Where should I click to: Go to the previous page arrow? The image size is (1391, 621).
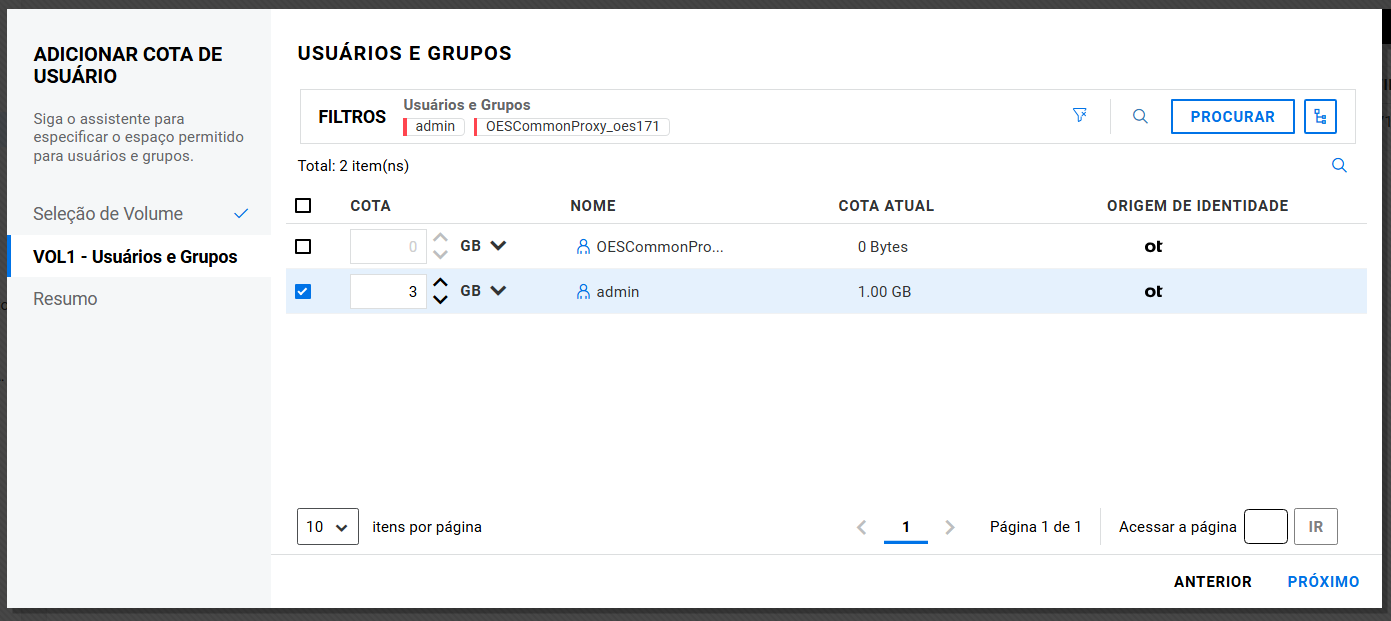click(x=861, y=527)
